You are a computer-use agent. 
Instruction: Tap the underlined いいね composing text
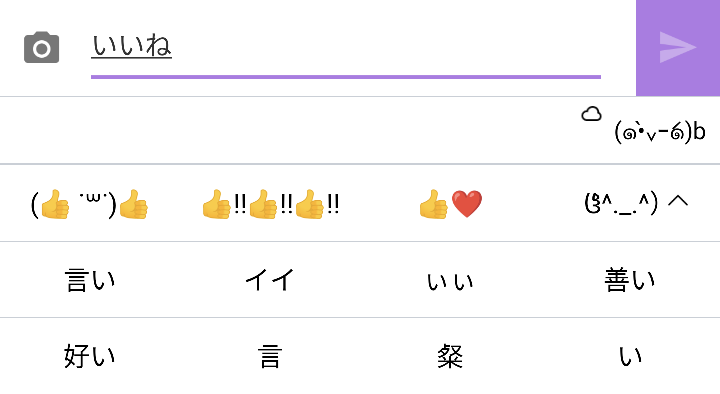(131, 46)
